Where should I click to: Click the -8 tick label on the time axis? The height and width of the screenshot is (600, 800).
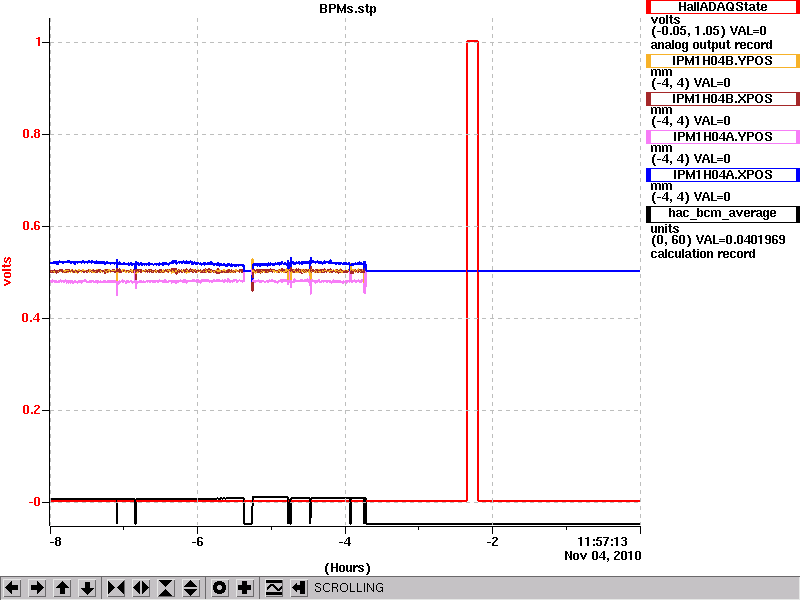tap(54, 541)
